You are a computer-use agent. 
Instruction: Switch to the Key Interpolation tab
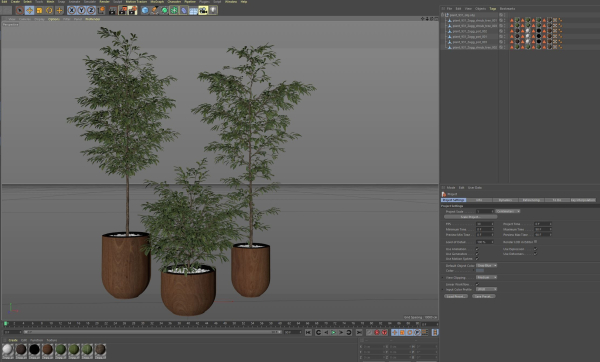583,200
